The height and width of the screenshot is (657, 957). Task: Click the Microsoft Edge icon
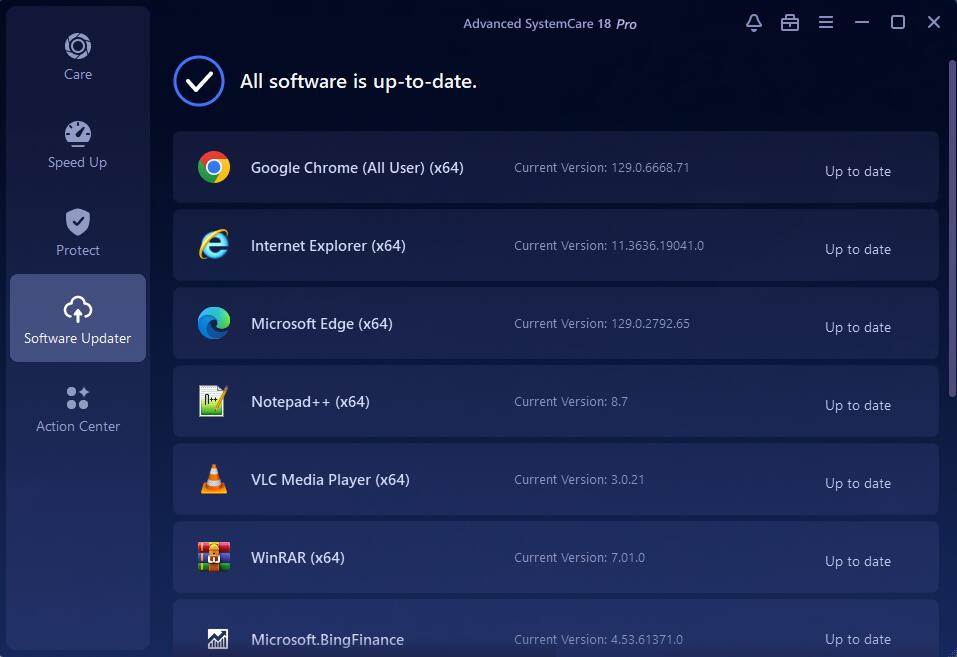[214, 323]
